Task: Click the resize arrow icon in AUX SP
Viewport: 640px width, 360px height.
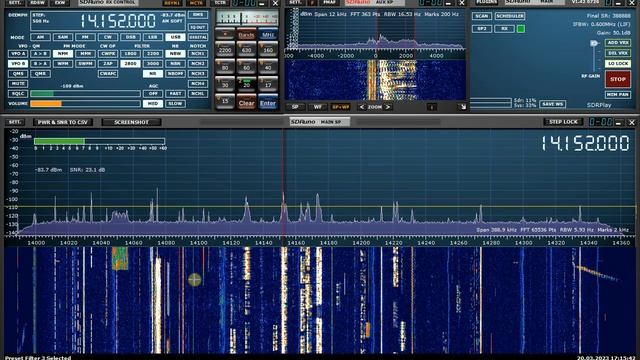Action: coord(462,107)
